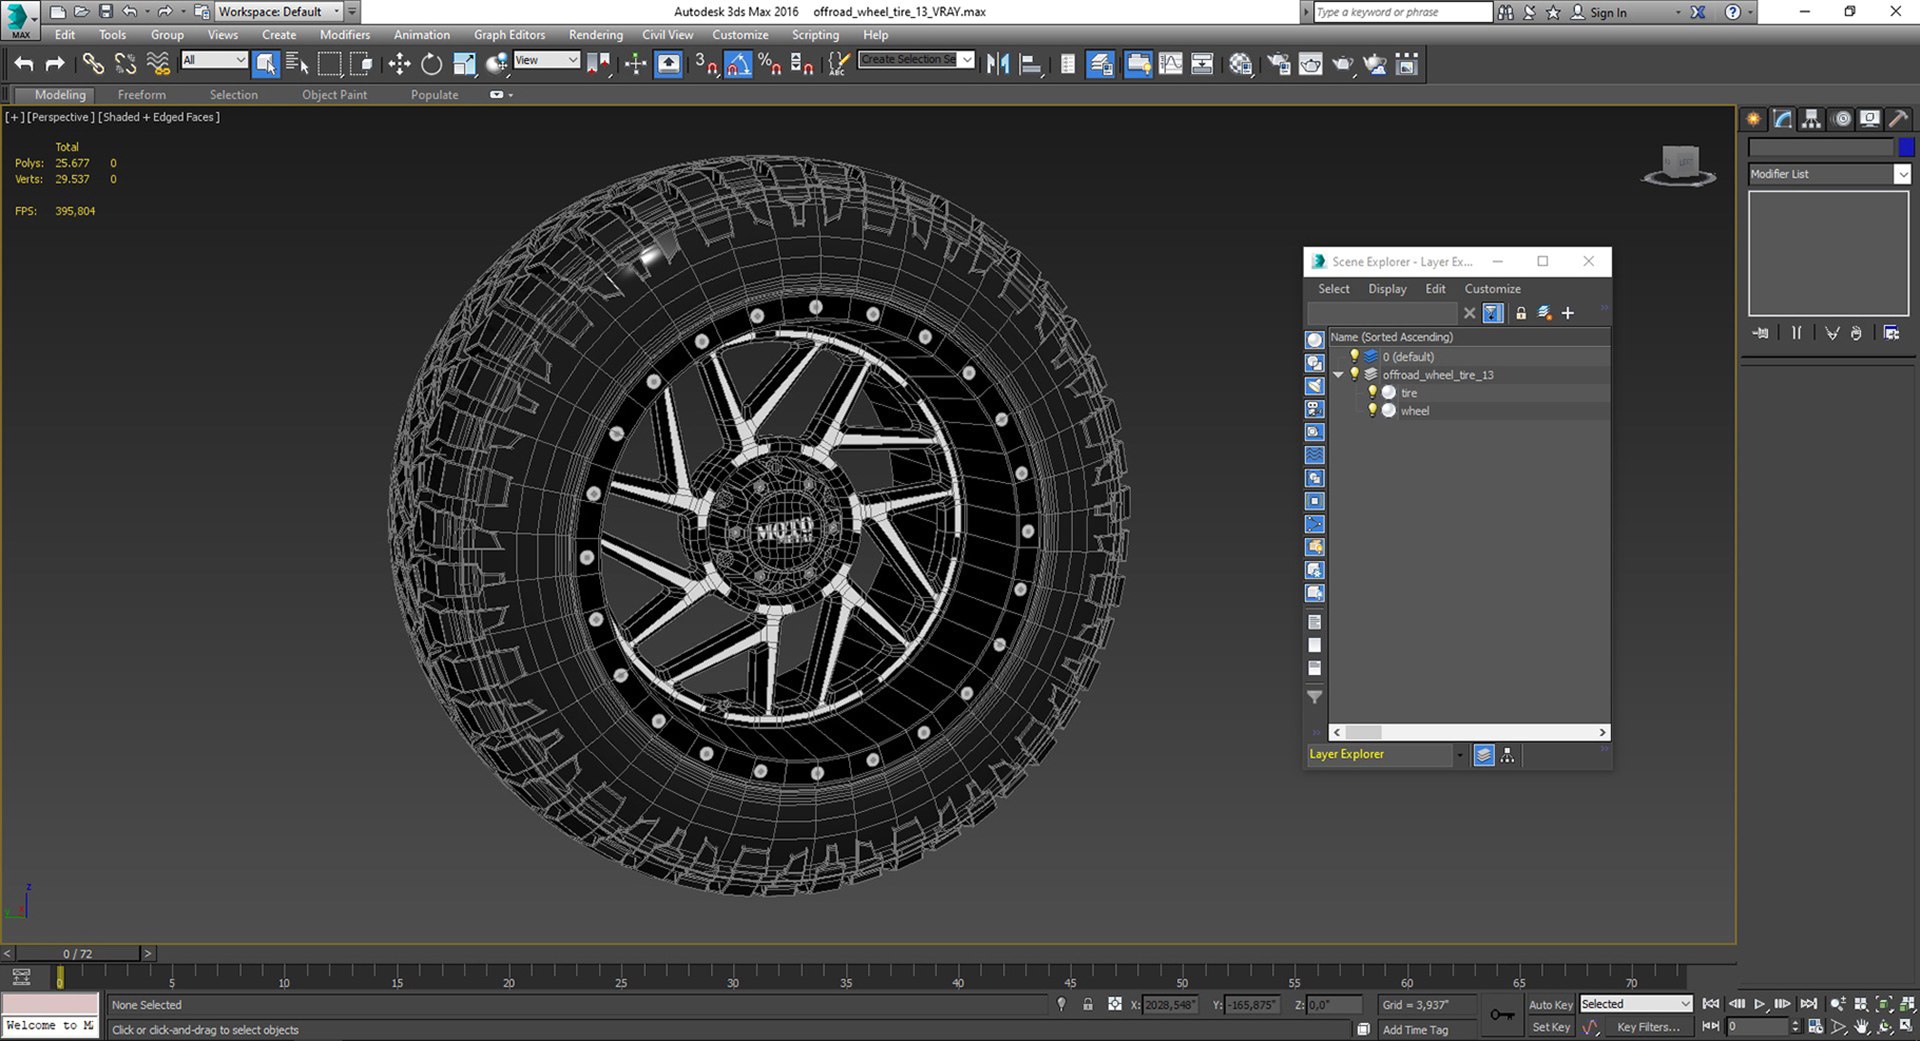Screen dimensions: 1920x1041
Task: Open the selection filter All dropdown
Action: click(x=214, y=60)
